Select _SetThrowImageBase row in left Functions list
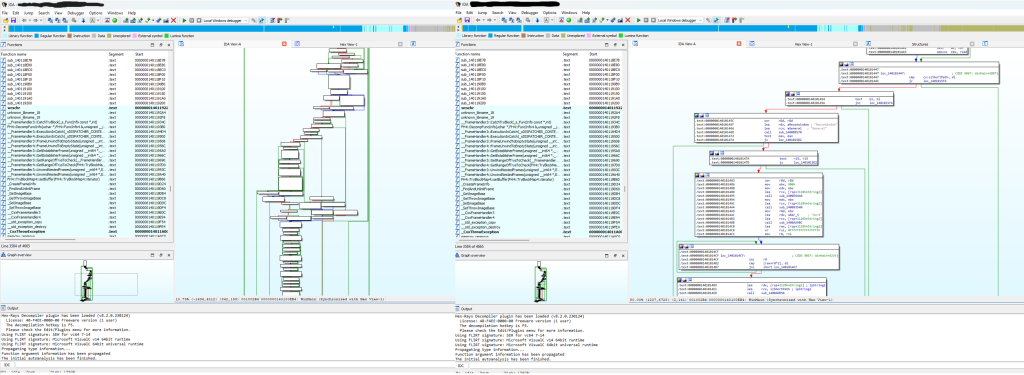1024x375 pixels. (85, 208)
